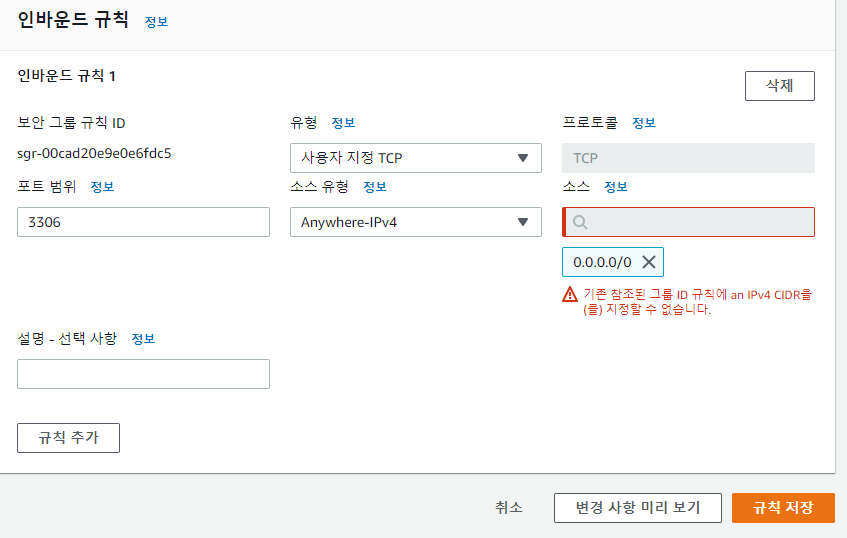
Task: Click the 설명 - 선택 사항 text field
Action: 143,374
